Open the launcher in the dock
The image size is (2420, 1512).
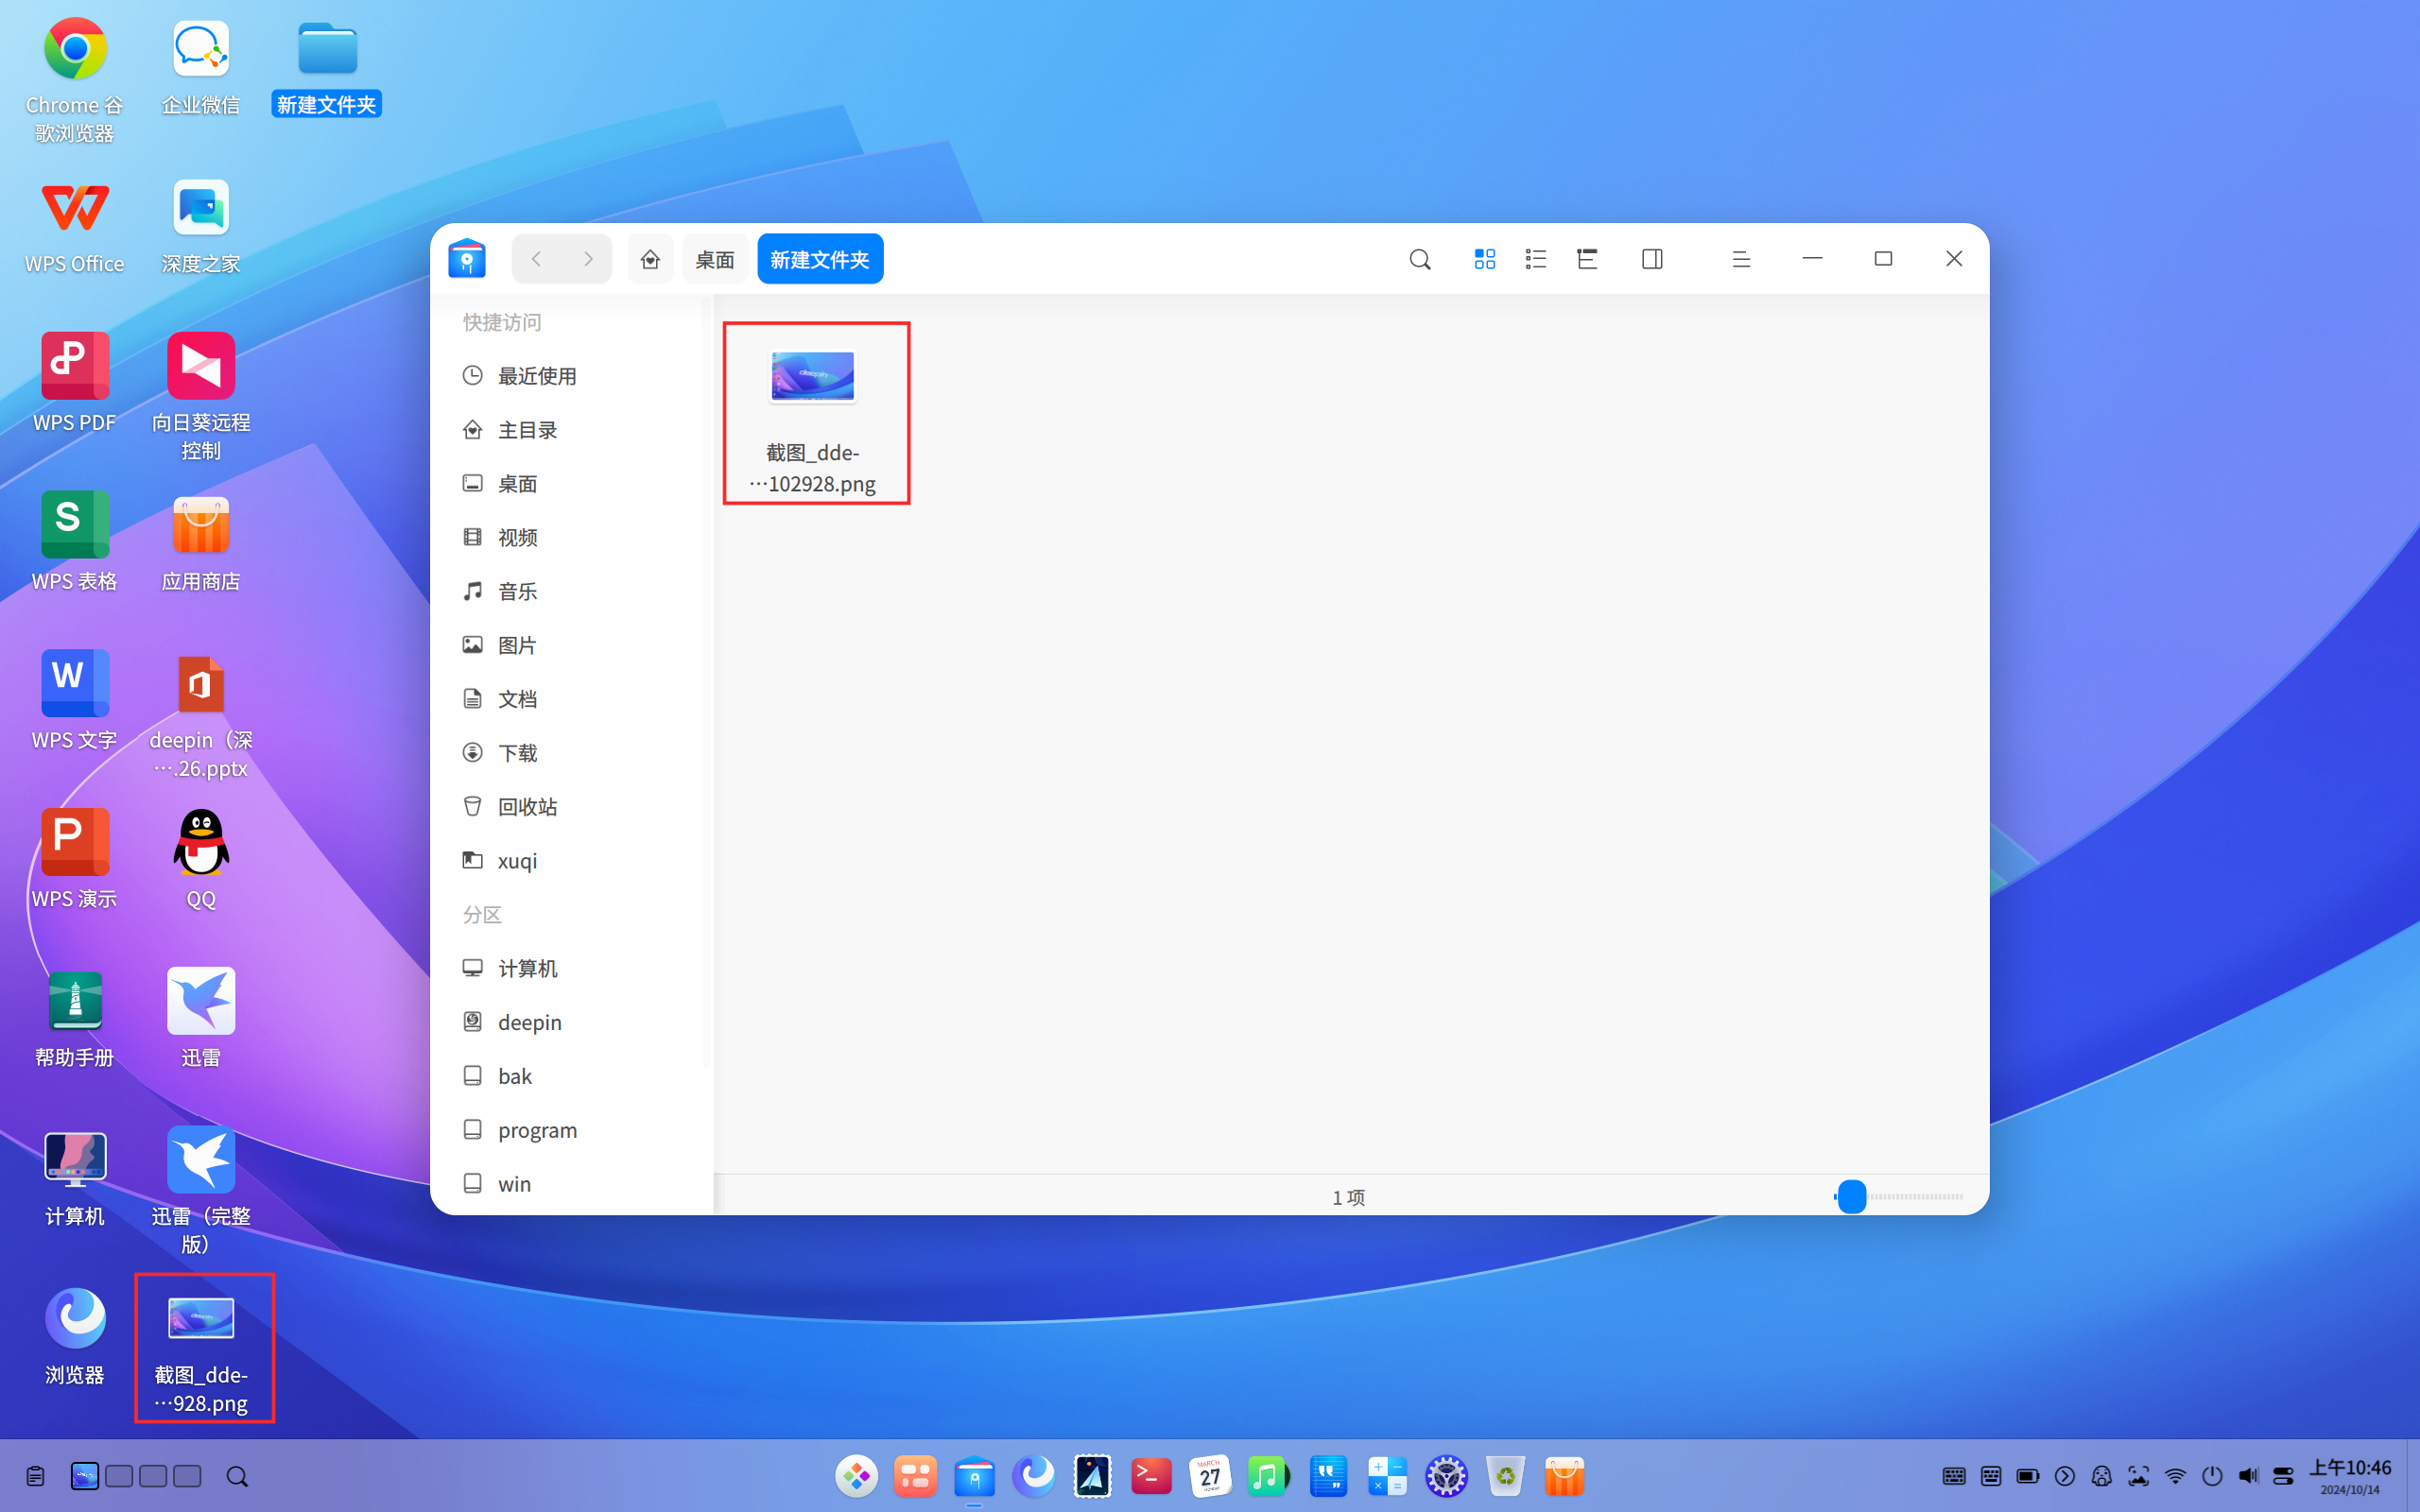(857, 1476)
